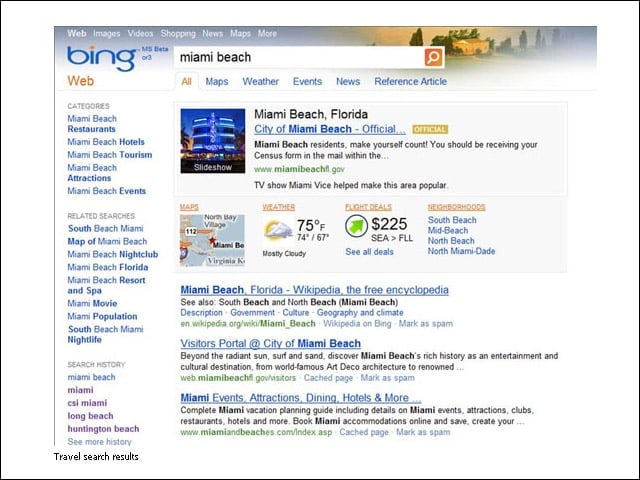Image resolution: width=640 pixels, height=480 pixels.
Task: Click the orange search magnifier button
Action: [x=433, y=57]
